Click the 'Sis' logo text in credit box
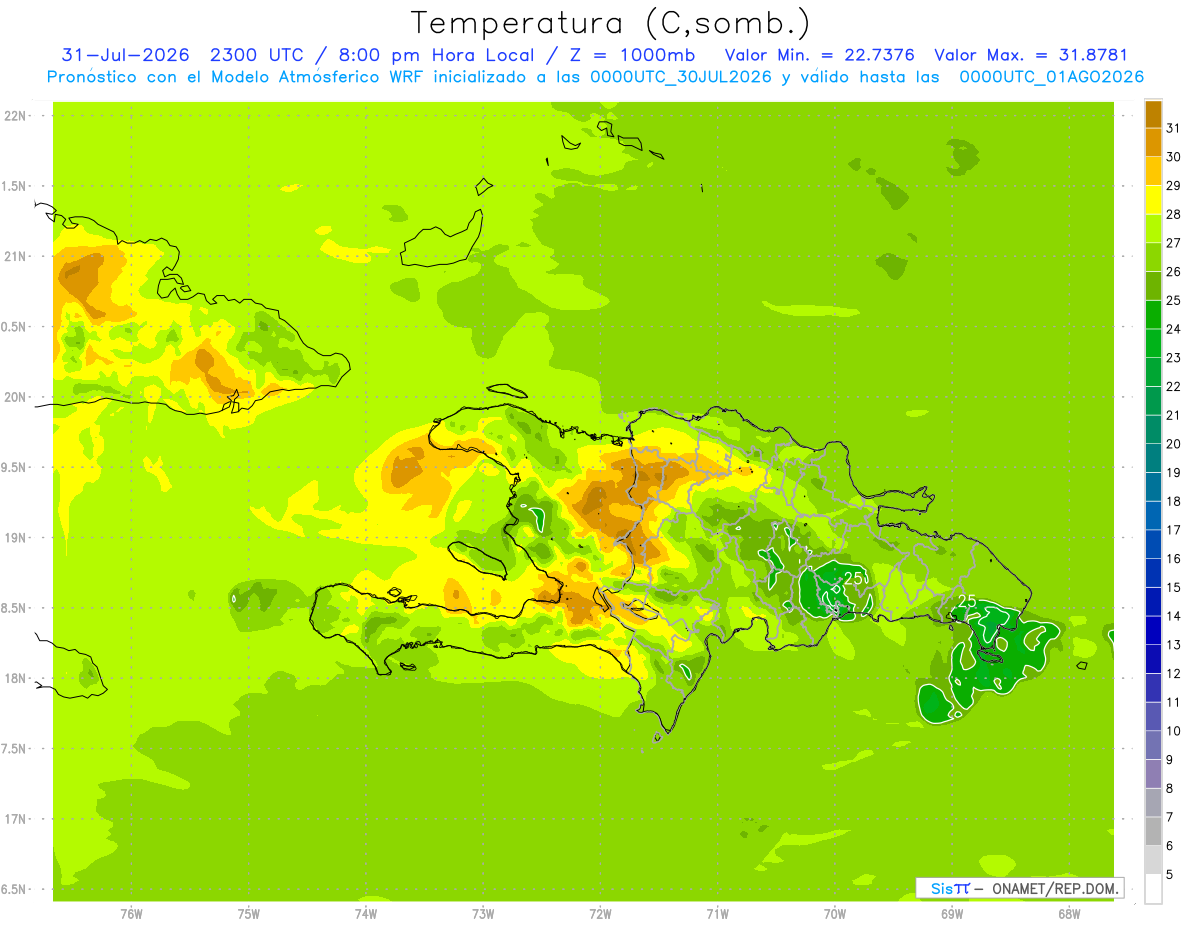Image resolution: width=1200 pixels, height=927 pixels. (x=940, y=888)
